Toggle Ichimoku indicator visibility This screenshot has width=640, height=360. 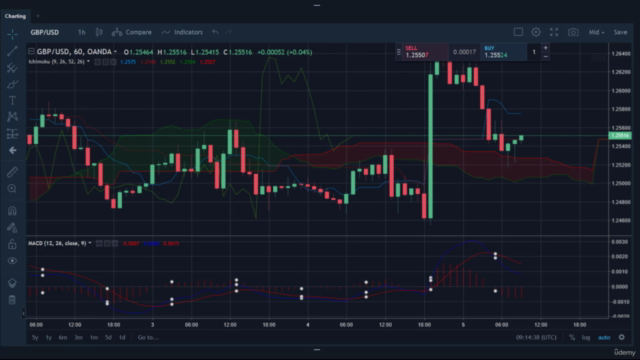98,62
